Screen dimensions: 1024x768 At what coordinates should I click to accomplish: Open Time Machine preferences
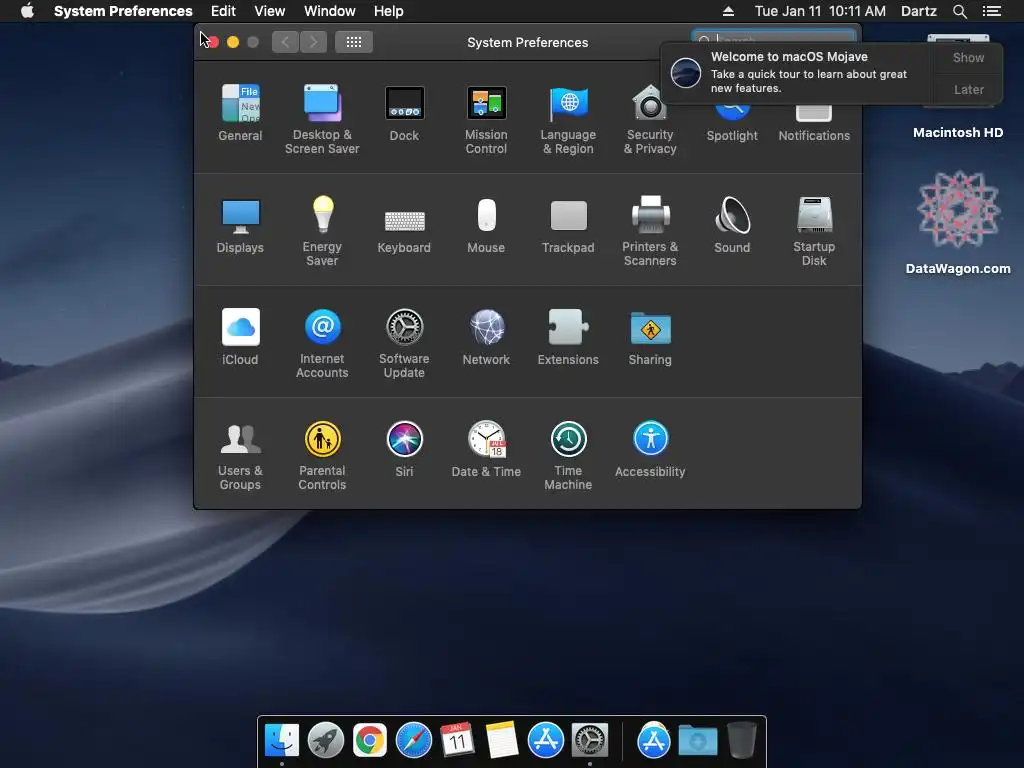pyautogui.click(x=568, y=456)
